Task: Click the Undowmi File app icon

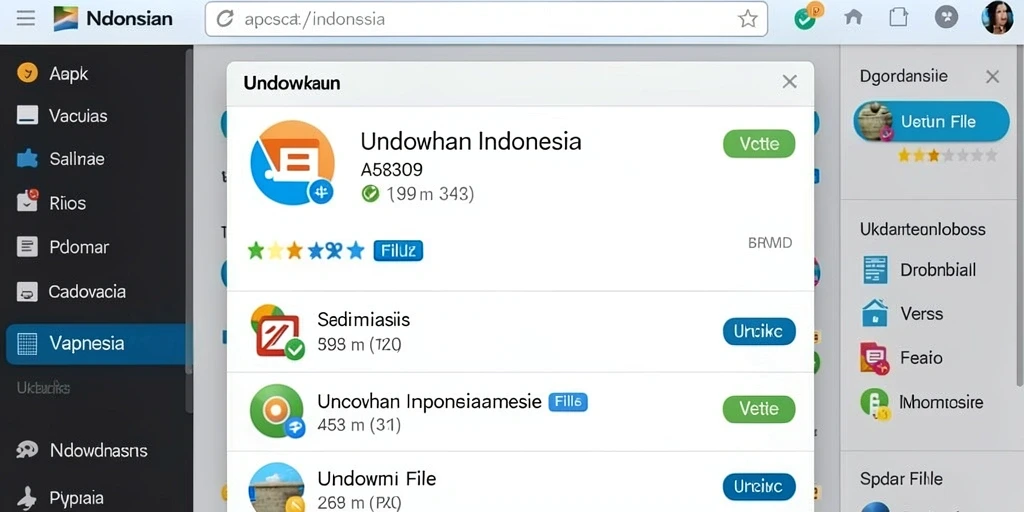Action: (277, 487)
